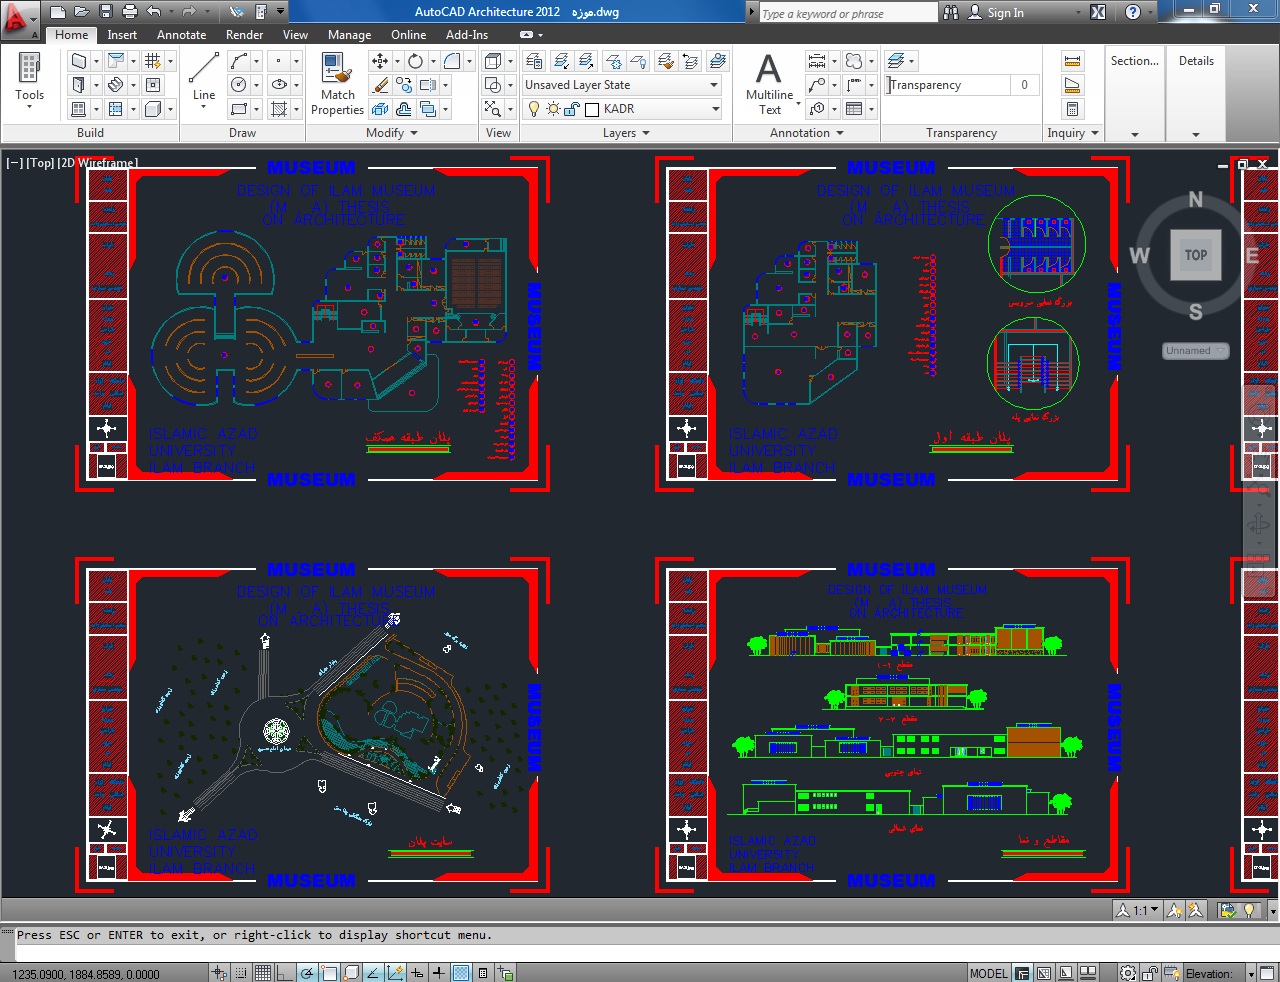Click the Multiline Text tool
This screenshot has width=1280, height=982.
769,84
